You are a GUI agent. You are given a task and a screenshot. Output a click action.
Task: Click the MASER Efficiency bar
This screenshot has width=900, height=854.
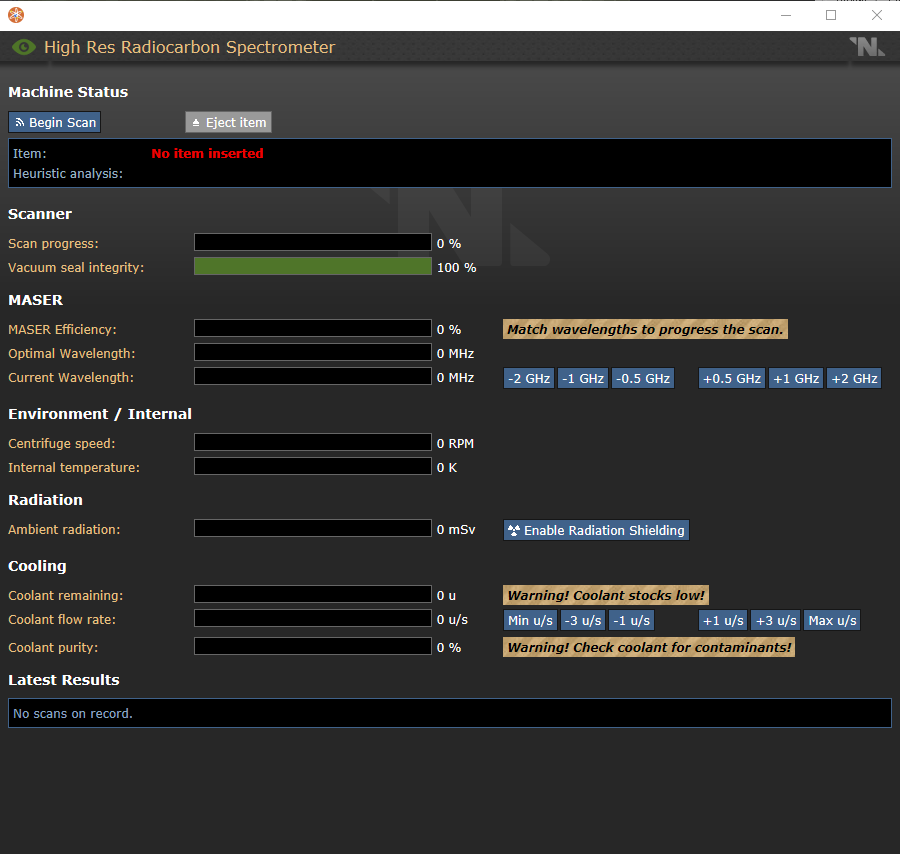(x=313, y=328)
